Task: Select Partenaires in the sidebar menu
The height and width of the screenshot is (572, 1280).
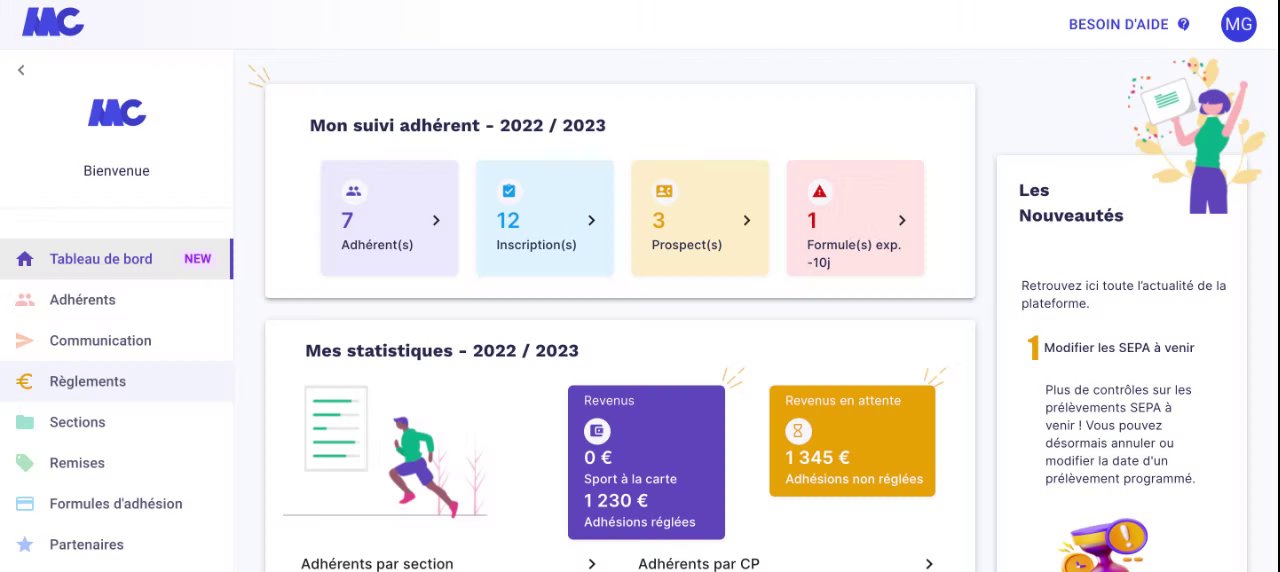Action: coord(86,545)
